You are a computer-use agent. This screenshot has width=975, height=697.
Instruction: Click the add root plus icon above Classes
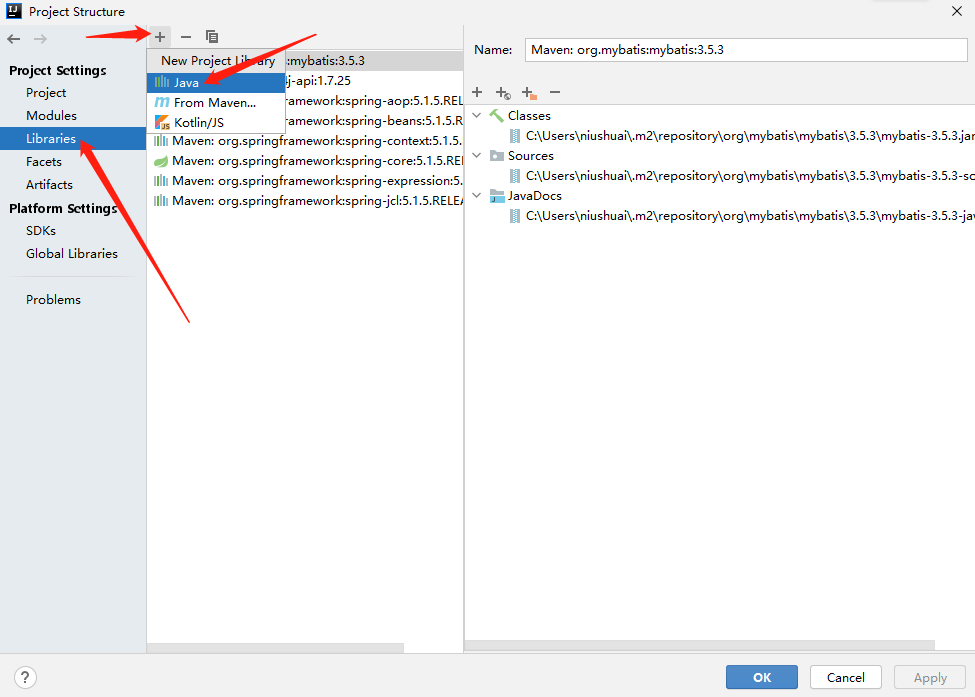pyautogui.click(x=477, y=93)
